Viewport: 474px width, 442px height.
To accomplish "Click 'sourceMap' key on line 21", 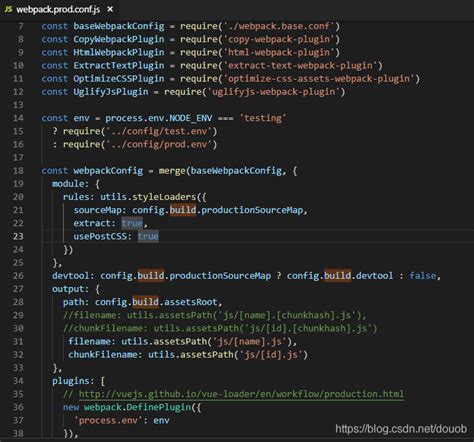I will 97,210.
